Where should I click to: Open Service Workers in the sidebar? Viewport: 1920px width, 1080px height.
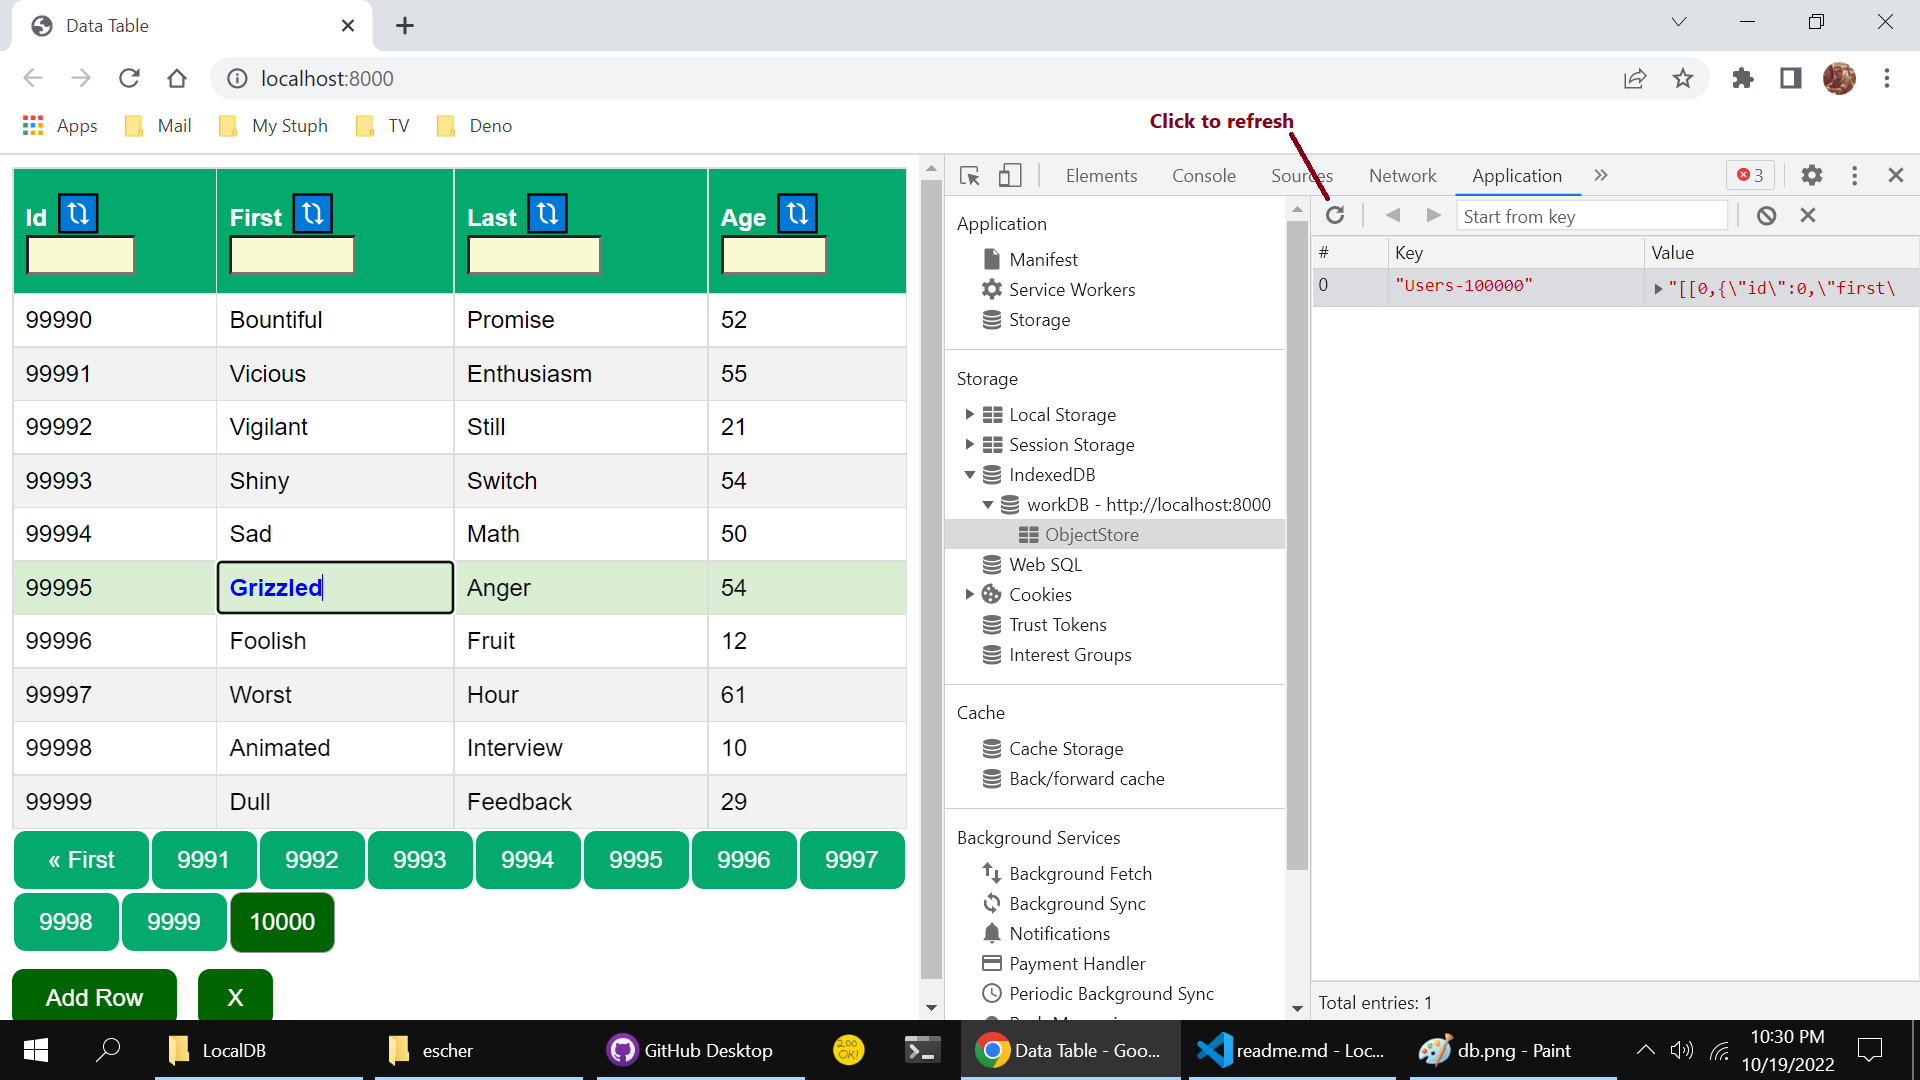point(1071,290)
